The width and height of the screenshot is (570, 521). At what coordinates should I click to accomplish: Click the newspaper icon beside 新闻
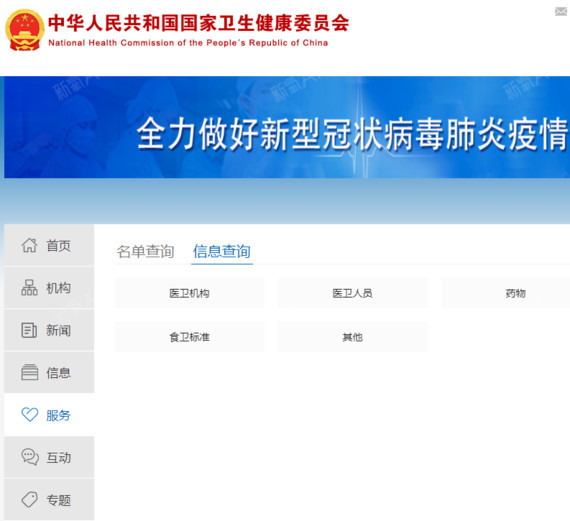[x=29, y=330]
